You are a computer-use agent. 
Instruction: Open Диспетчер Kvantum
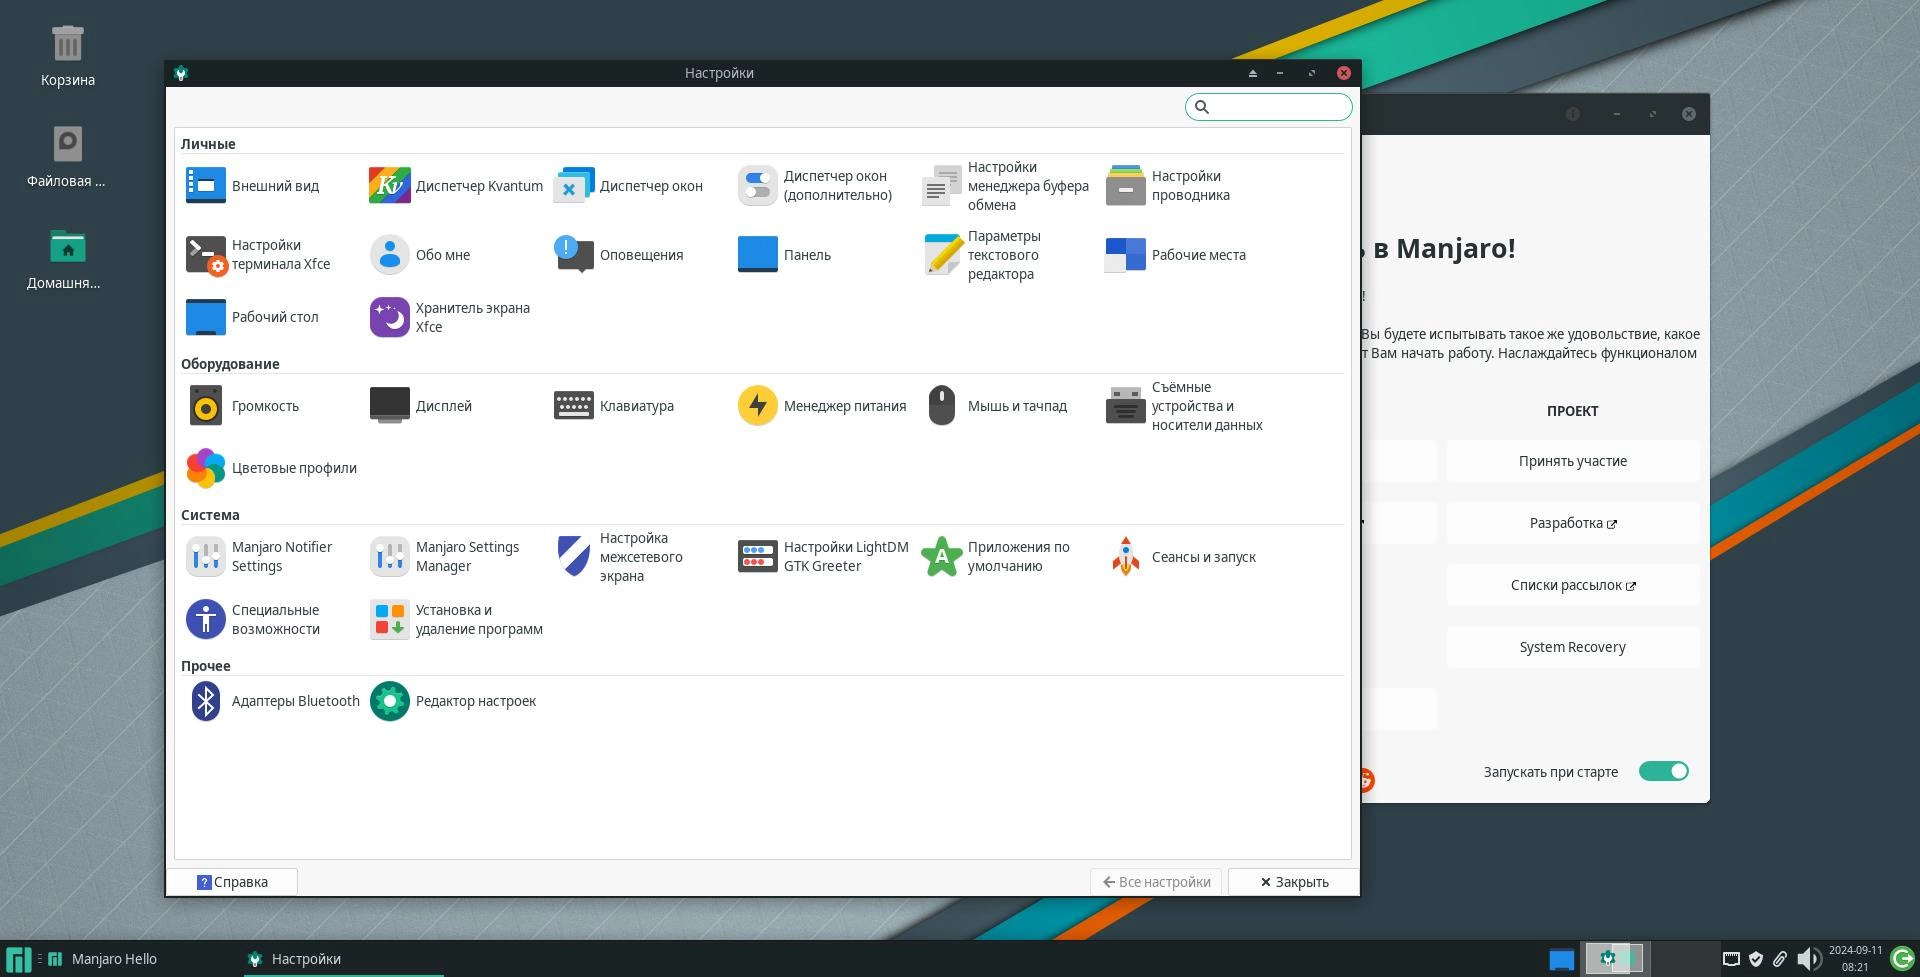[x=456, y=186]
